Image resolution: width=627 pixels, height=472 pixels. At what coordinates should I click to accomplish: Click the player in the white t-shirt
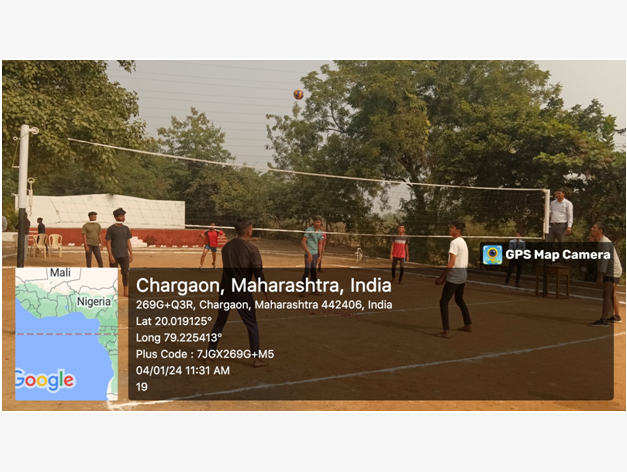click(x=455, y=278)
